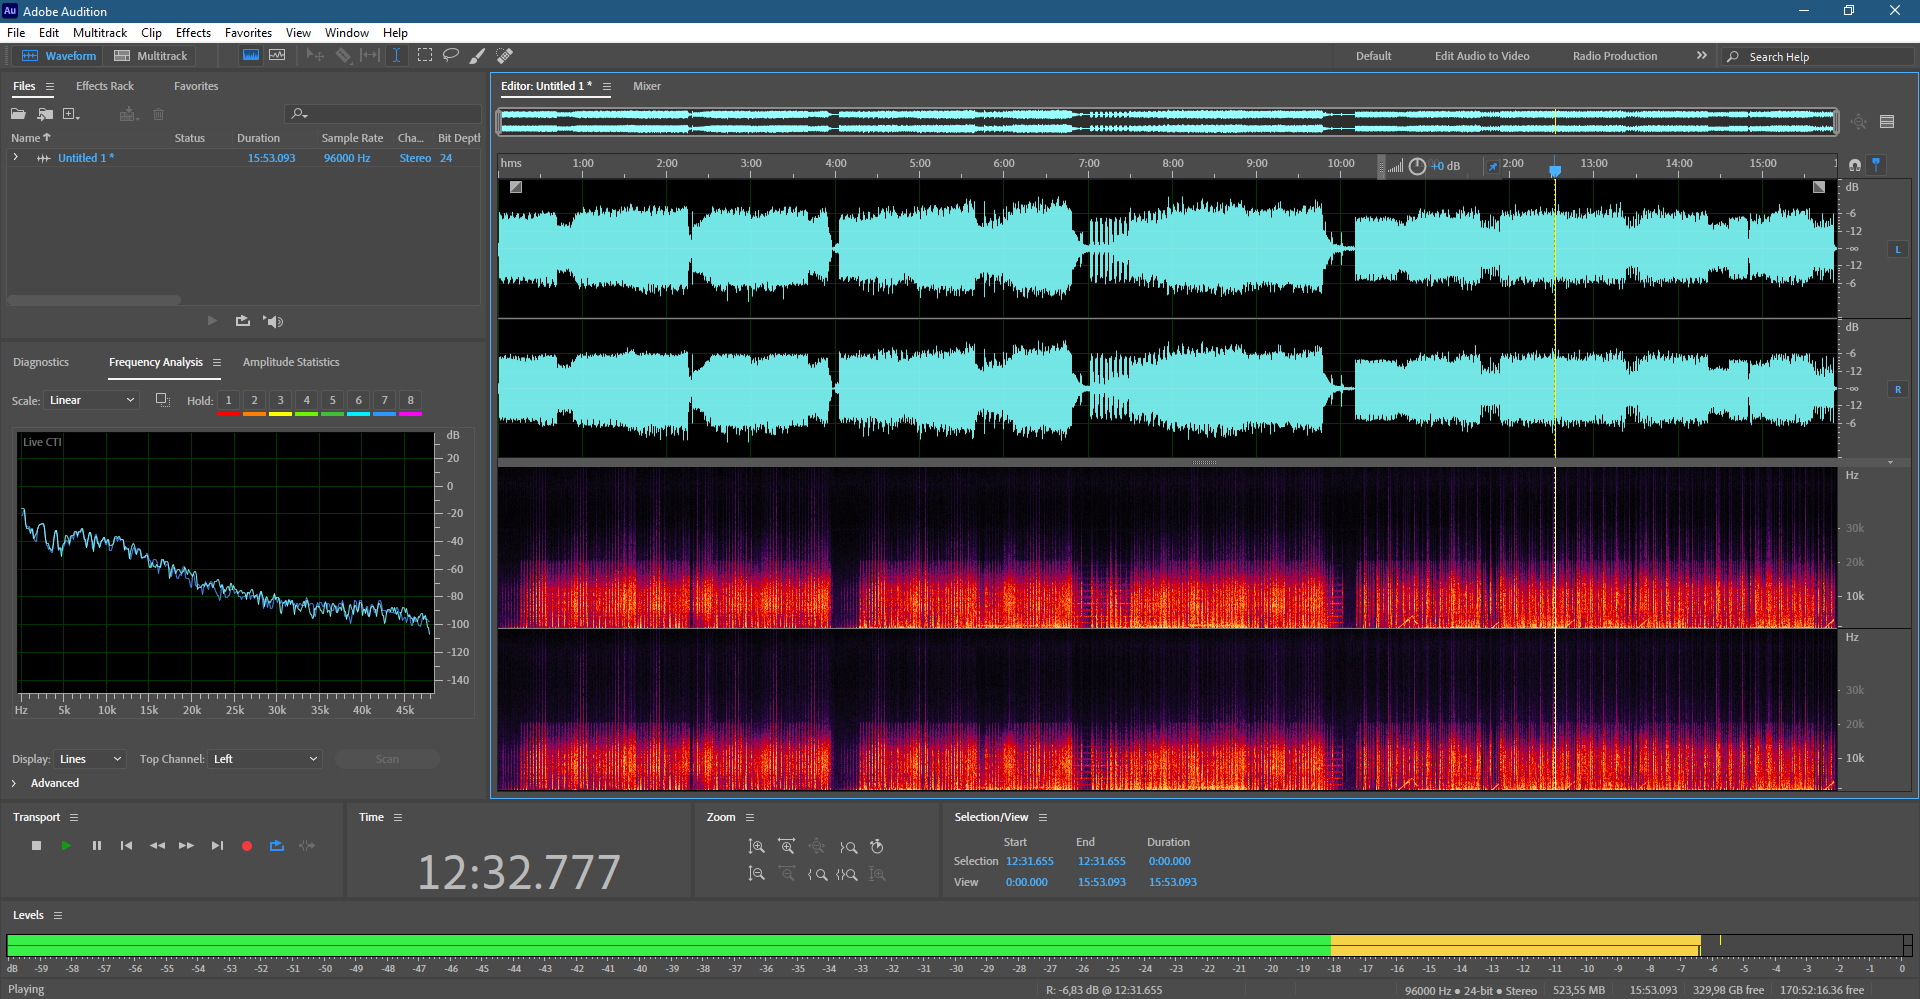The image size is (1920, 999).
Task: Switch to Multitrack view
Action: 151,56
